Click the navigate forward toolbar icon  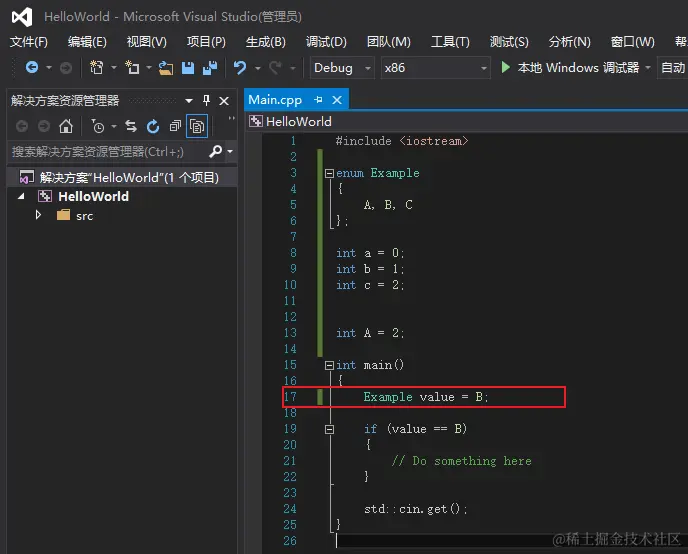[66, 68]
